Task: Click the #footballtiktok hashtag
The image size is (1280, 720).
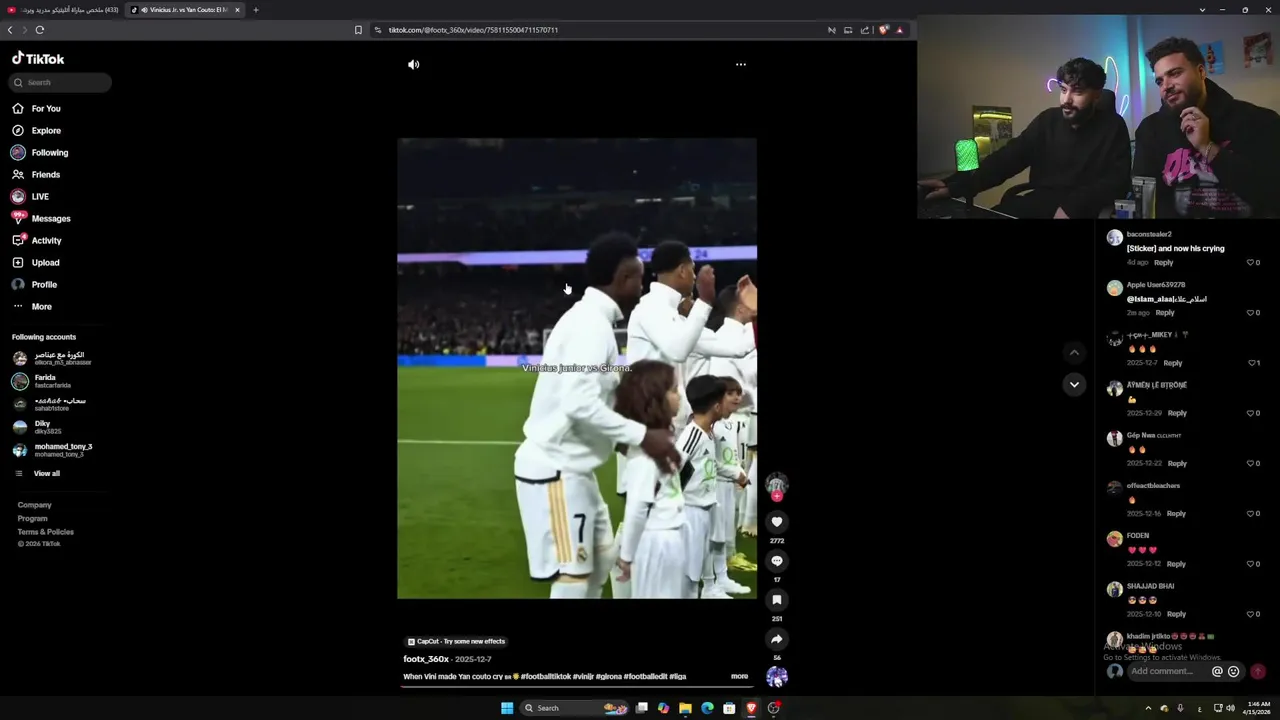Action: pos(546,677)
